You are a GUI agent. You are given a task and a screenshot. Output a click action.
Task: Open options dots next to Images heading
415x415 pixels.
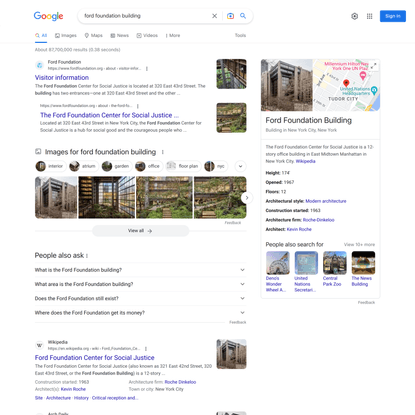coord(163,152)
